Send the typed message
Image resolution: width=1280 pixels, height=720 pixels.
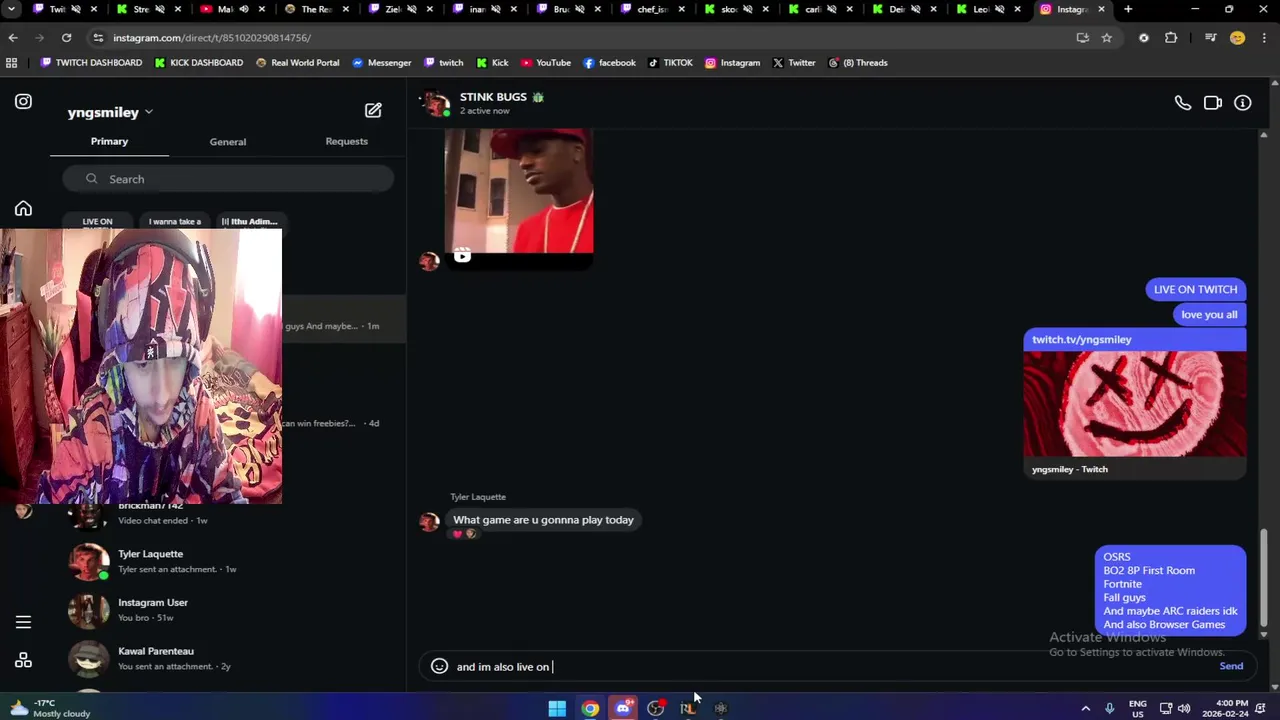pos(1231,666)
